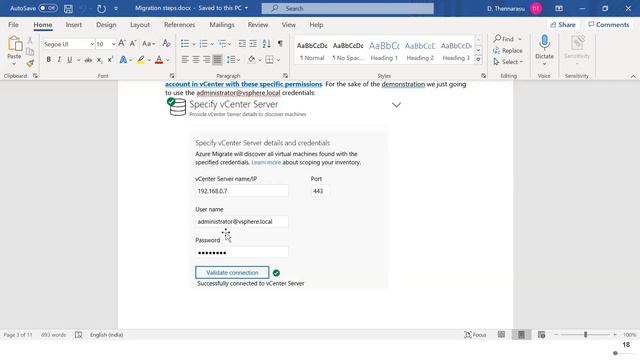
Task: Open the File tab
Action: pos(13,24)
